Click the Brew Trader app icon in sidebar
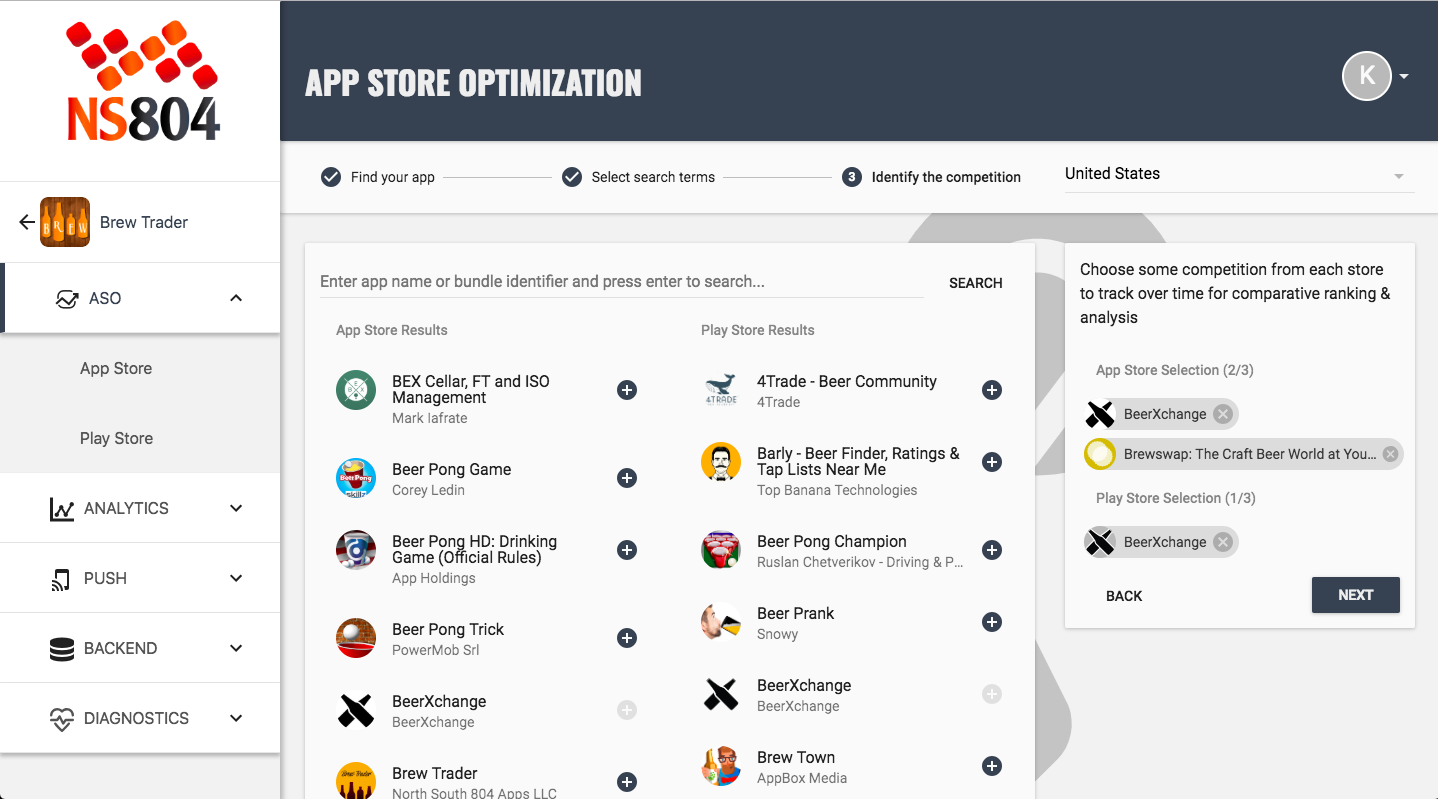 pyautogui.click(x=65, y=222)
